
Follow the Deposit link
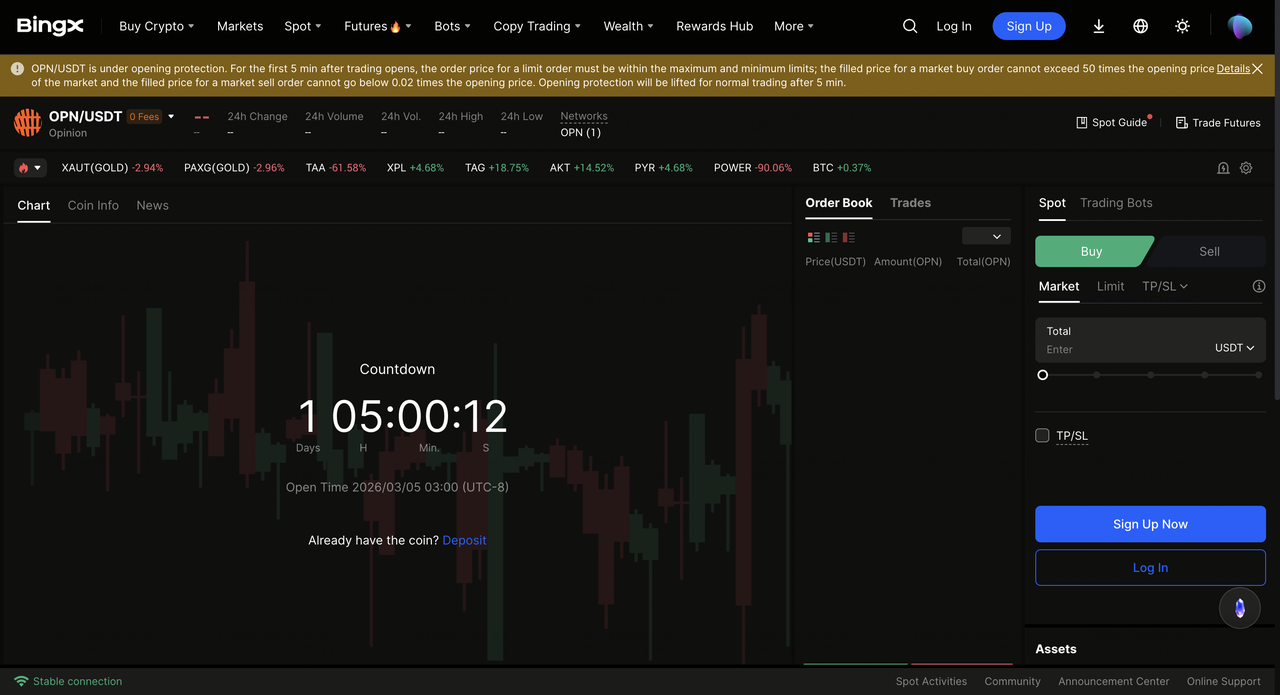[464, 540]
